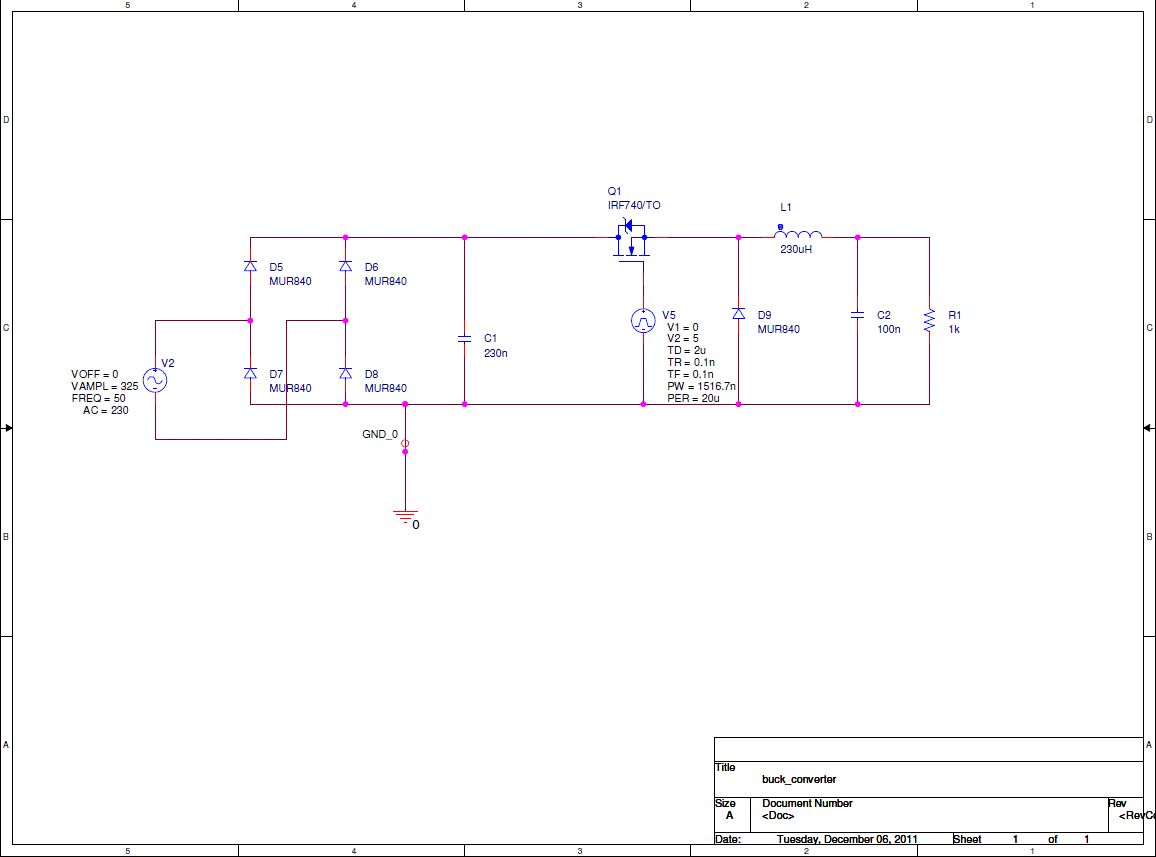The image size is (1156, 857).
Task: Select the V2 AC voltage source symbol
Action: tap(155, 381)
